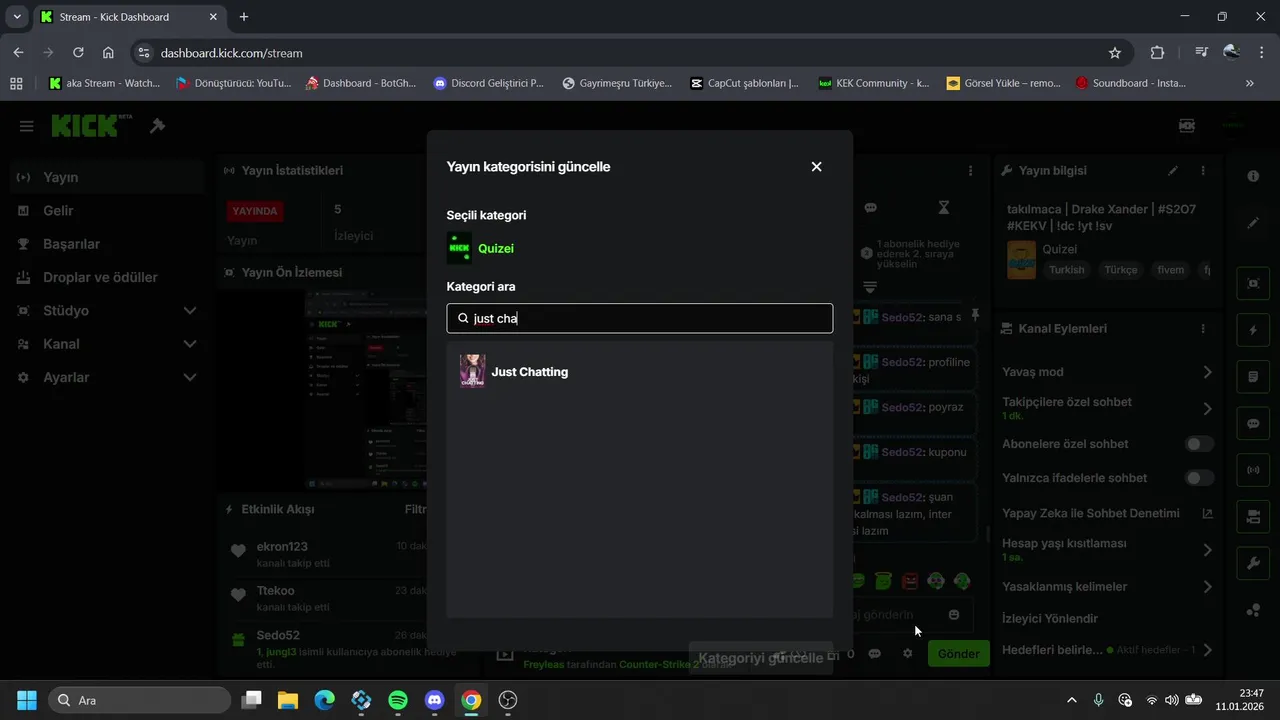Viewport: 1280px width, 720px height.
Task: Edit stream info with the pencil icon
Action: point(1173,171)
